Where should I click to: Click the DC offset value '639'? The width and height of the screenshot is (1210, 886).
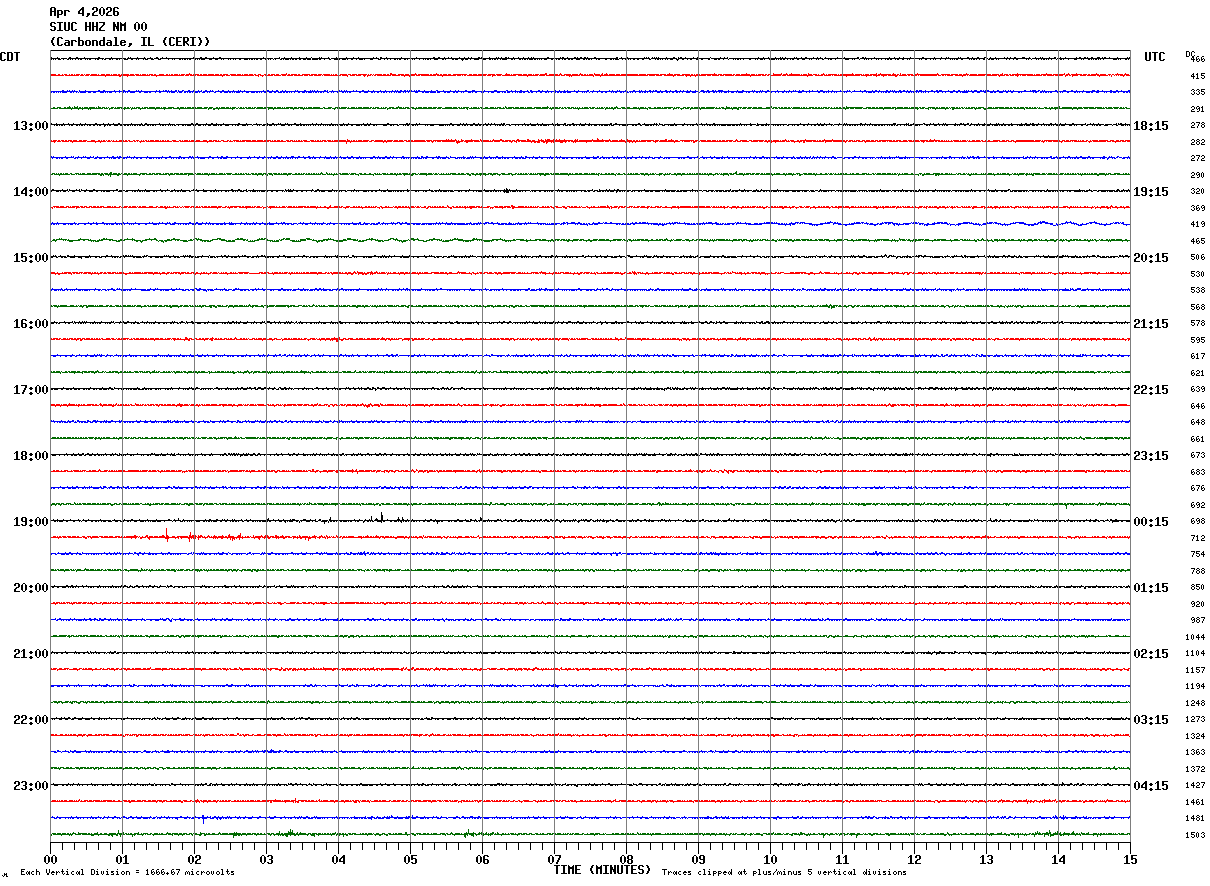coord(1197,389)
